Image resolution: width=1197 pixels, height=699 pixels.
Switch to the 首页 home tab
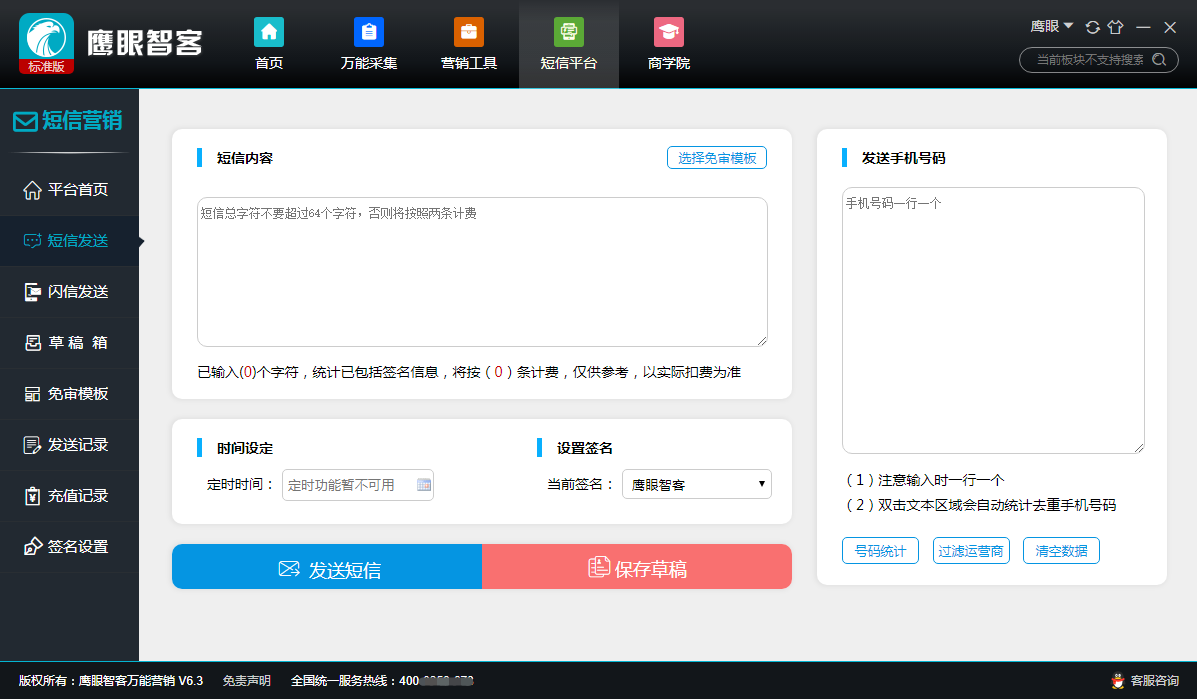268,44
